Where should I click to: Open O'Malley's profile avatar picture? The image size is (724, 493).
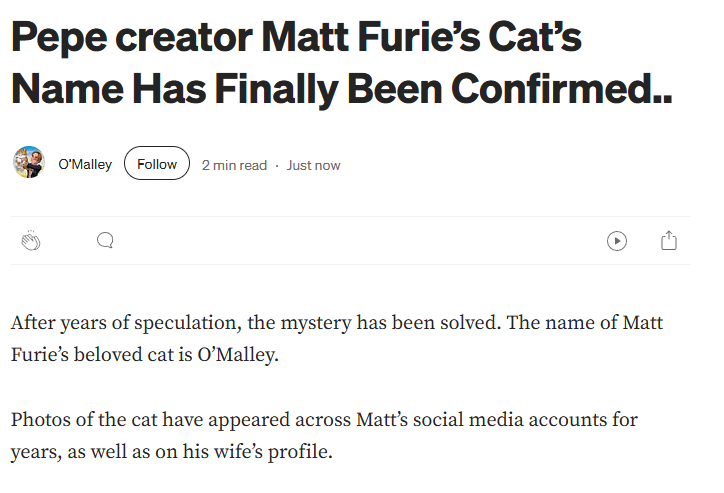[28, 164]
